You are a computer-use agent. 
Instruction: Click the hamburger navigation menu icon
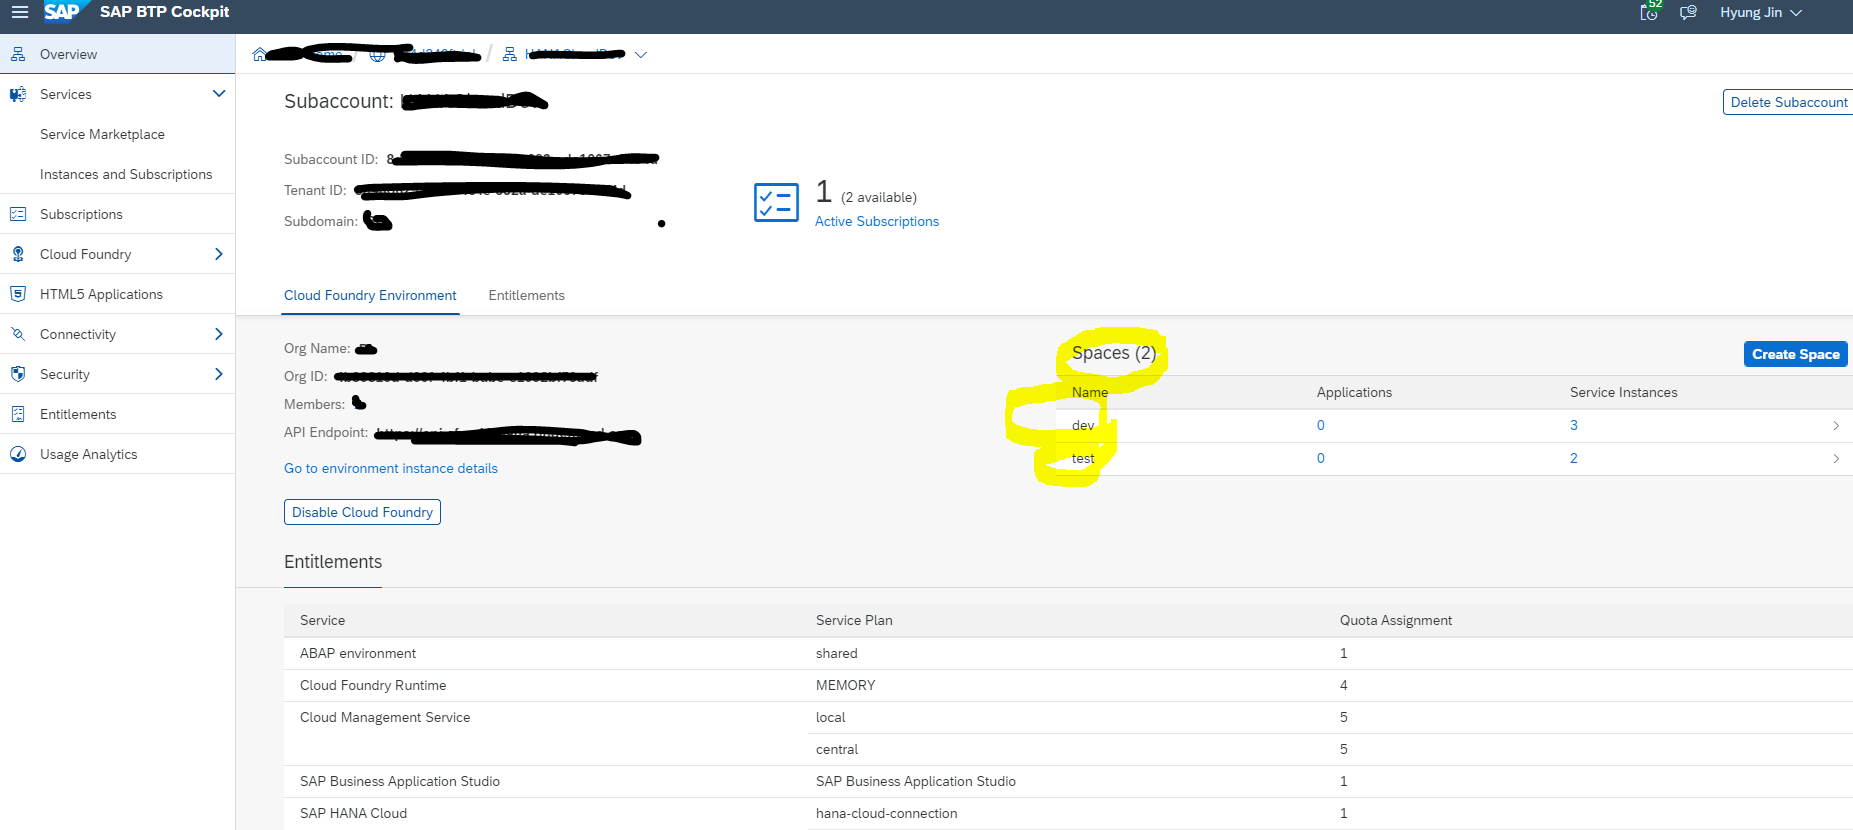(x=19, y=12)
